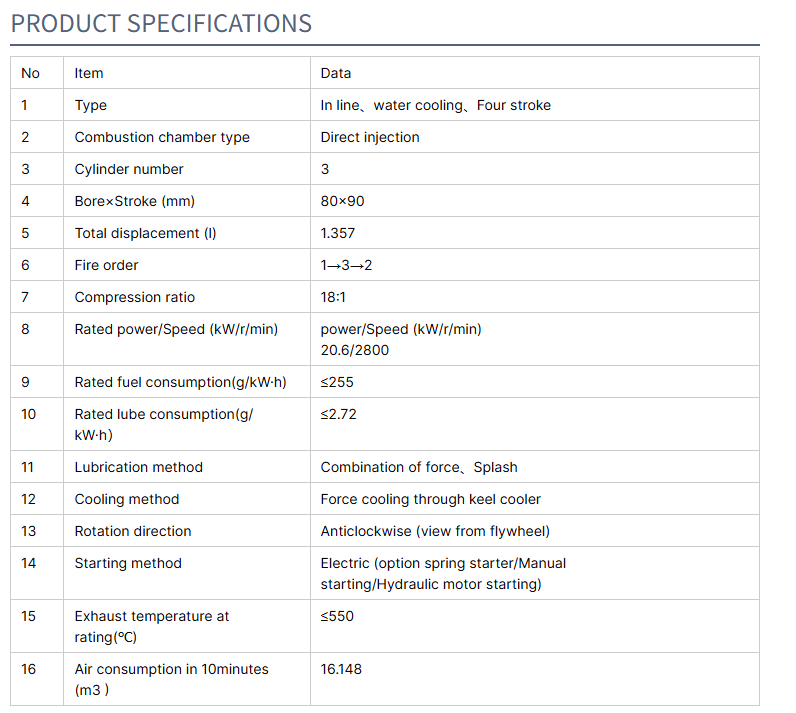
Task: Click the PRODUCT SPECIFICATIONS heading
Action: [x=161, y=23]
